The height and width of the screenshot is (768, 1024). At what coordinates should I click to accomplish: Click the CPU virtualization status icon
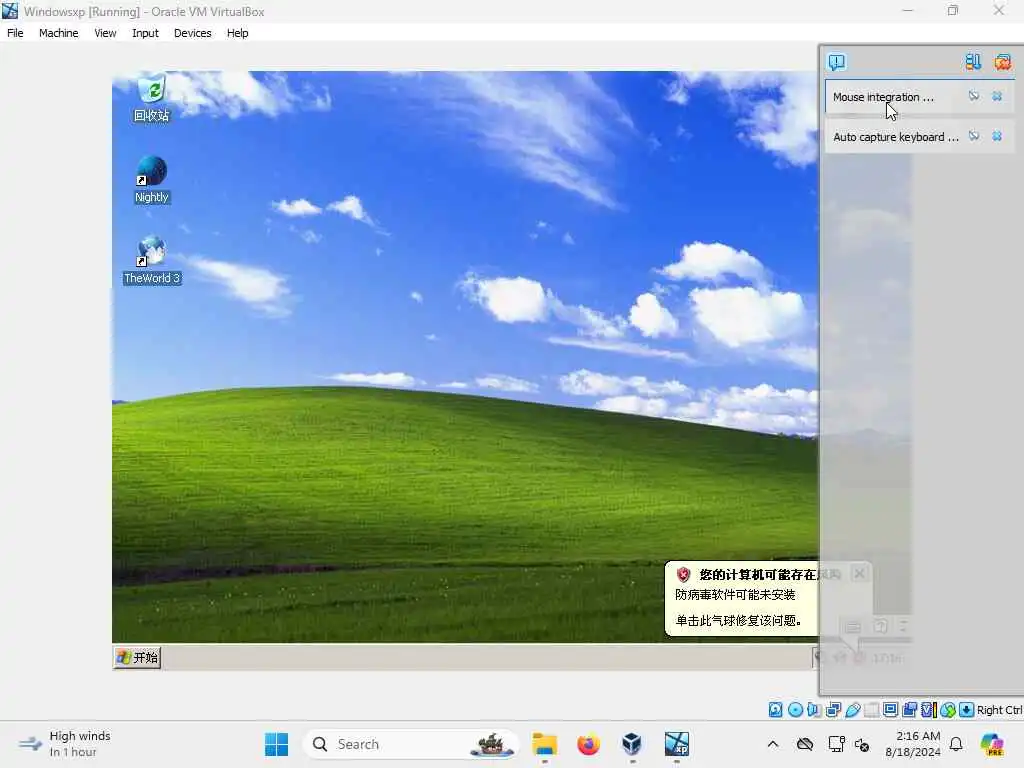[929, 710]
